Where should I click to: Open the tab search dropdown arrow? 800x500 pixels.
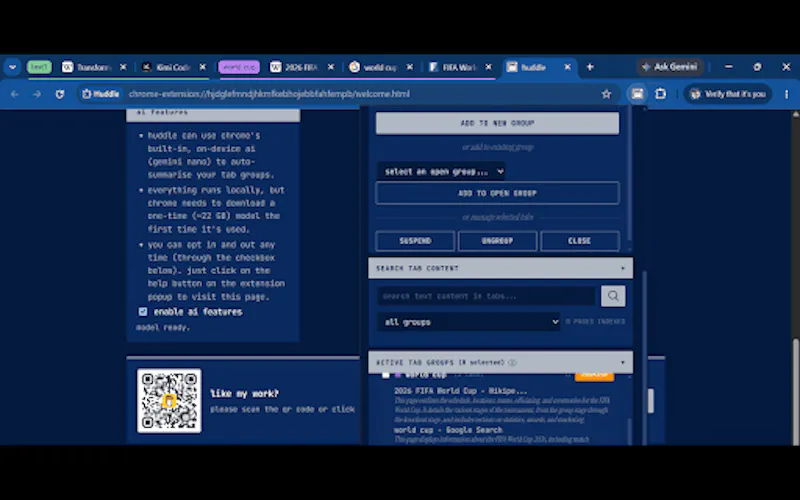coord(12,67)
